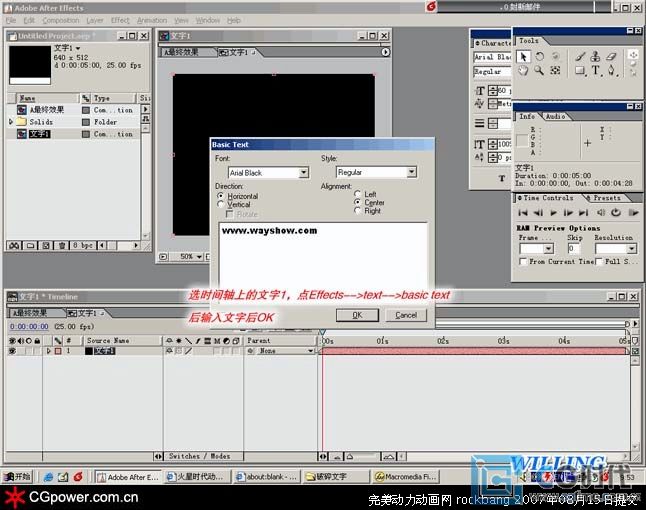Select the Zoom magnifier tool
This screenshot has height=510, width=646.
[539, 70]
